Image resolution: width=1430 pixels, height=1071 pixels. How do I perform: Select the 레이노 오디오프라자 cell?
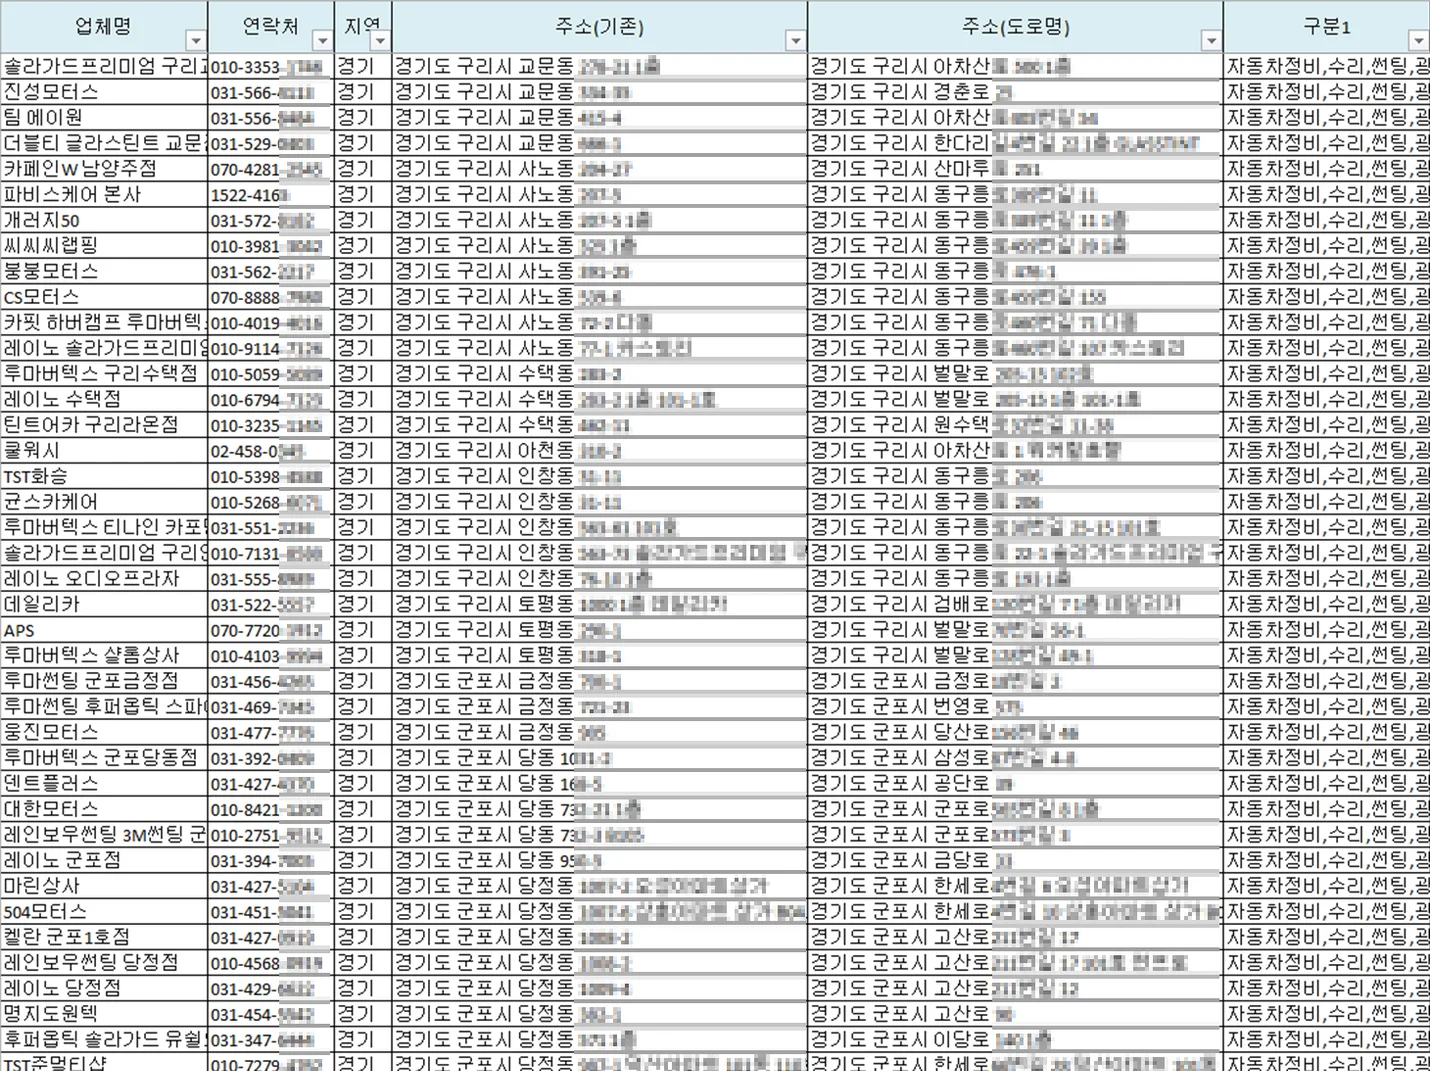click(104, 579)
